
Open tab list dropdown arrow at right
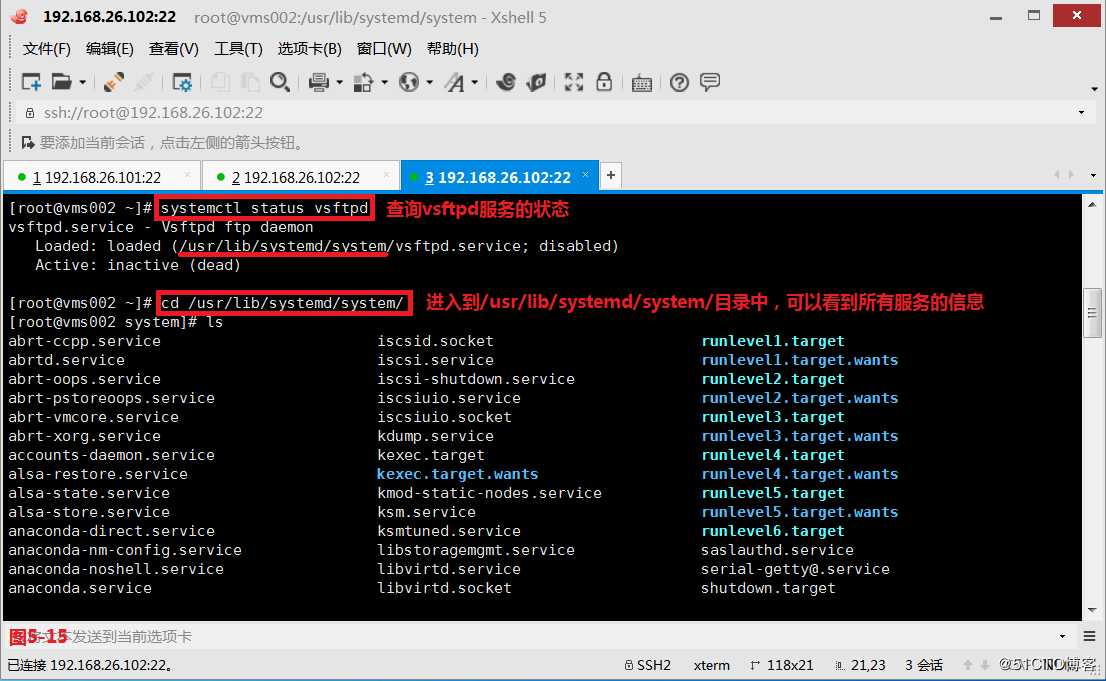1093,175
